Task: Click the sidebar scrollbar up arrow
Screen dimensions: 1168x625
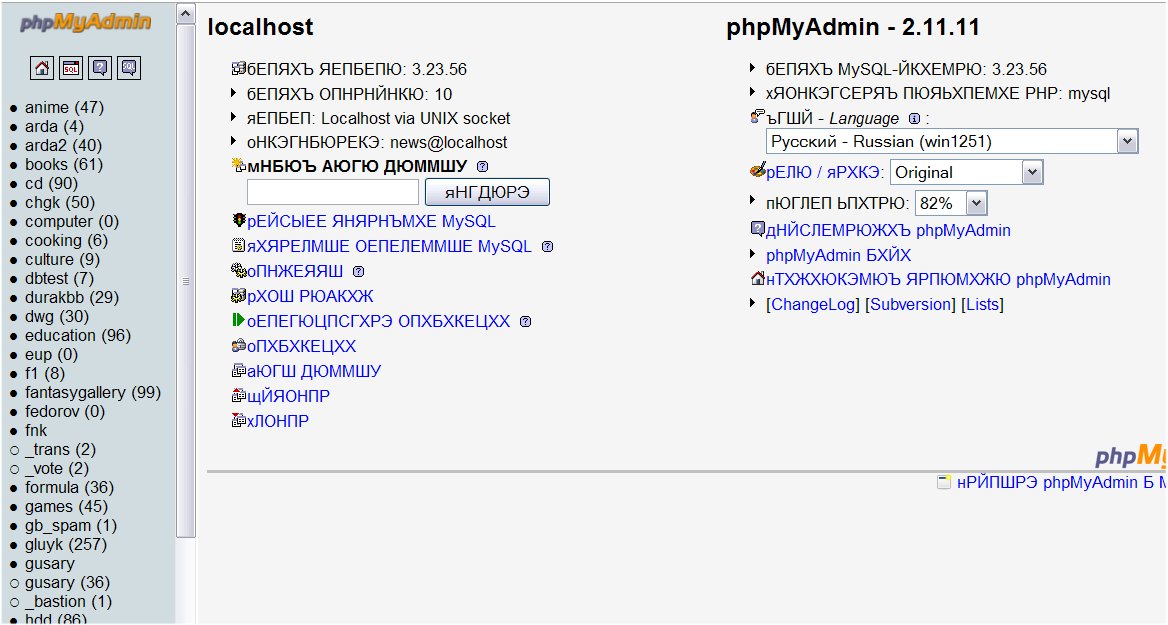Action: pos(186,13)
